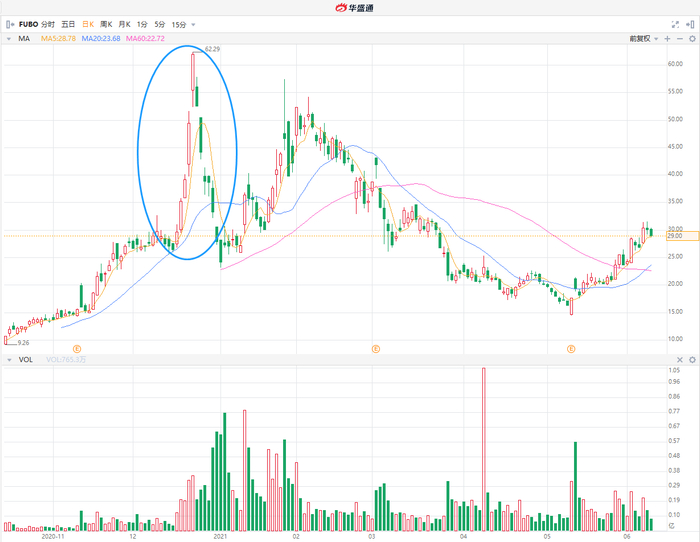Image resolution: width=700 pixels, height=542 pixels.
Task: Click the FUBO ticker label
Action: click(x=28, y=25)
